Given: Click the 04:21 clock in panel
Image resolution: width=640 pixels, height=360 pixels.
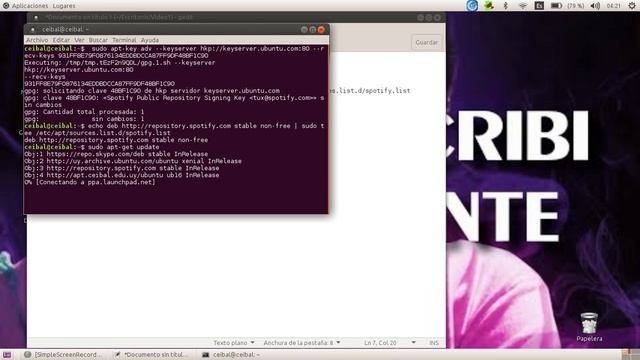Looking at the screenshot, I should coord(613,6).
